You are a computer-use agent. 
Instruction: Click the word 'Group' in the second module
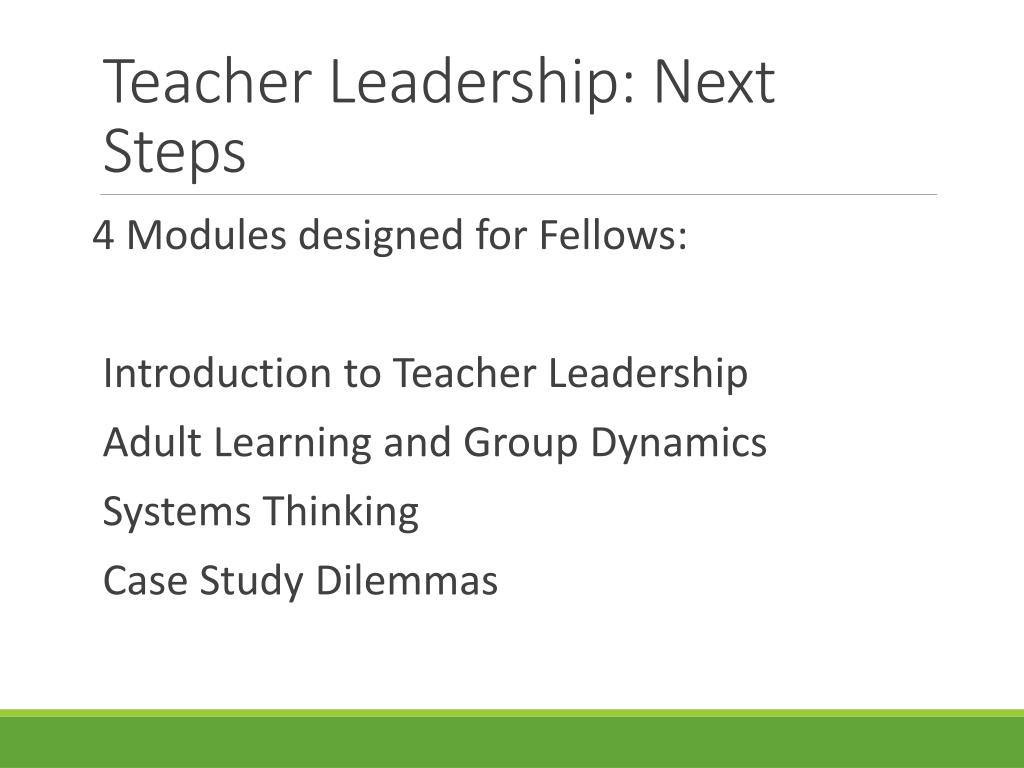click(x=520, y=443)
